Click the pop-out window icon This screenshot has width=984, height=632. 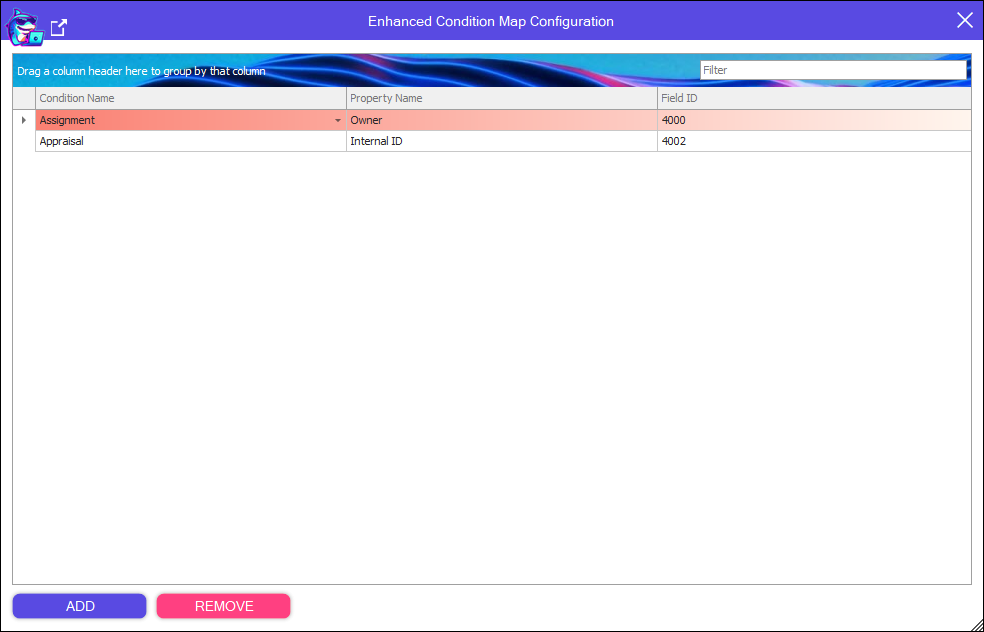(59, 28)
